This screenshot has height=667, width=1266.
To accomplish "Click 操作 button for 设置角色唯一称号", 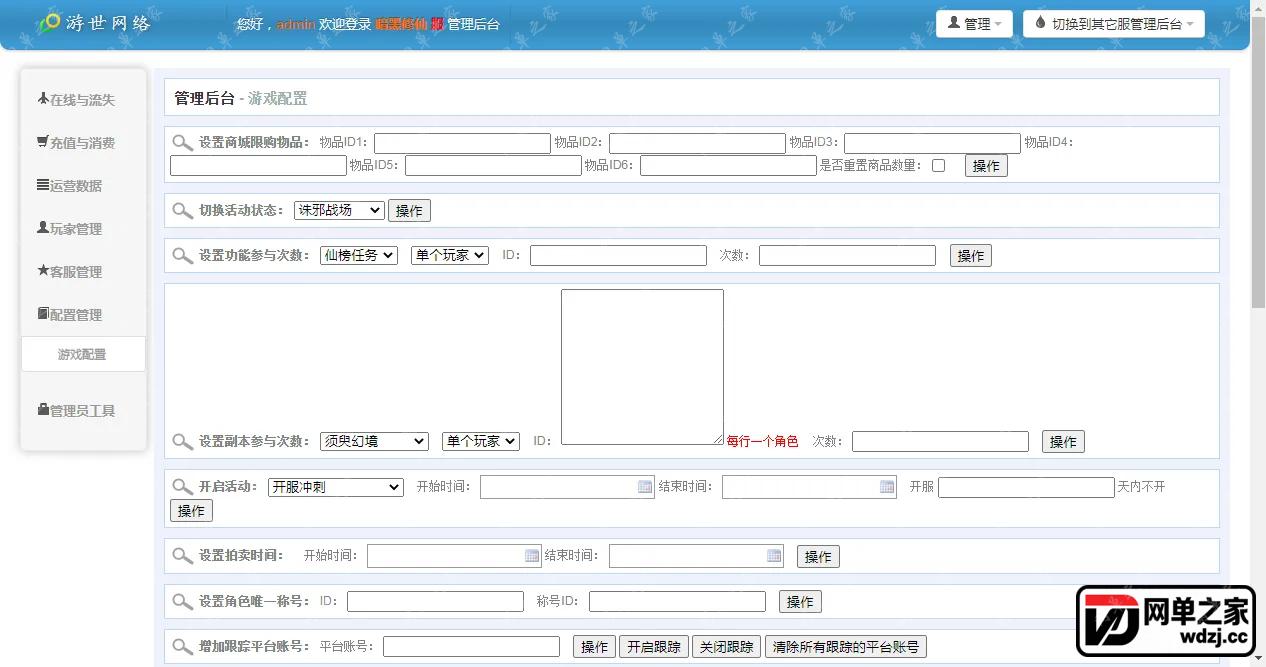I will (x=800, y=602).
